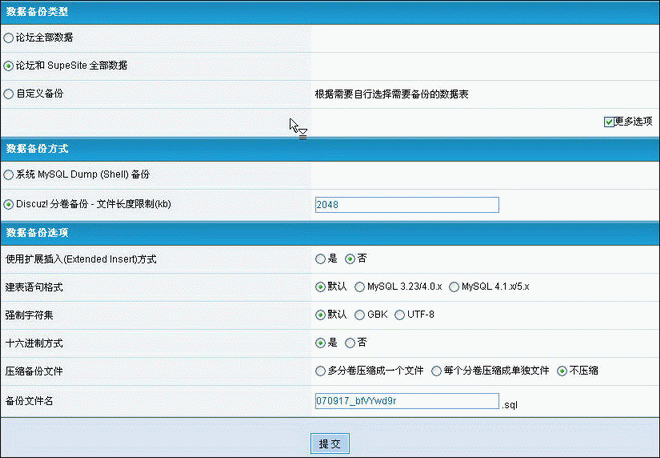Select Discuz! 分卷备份 radio option
The height and width of the screenshot is (458, 660).
(x=8, y=205)
